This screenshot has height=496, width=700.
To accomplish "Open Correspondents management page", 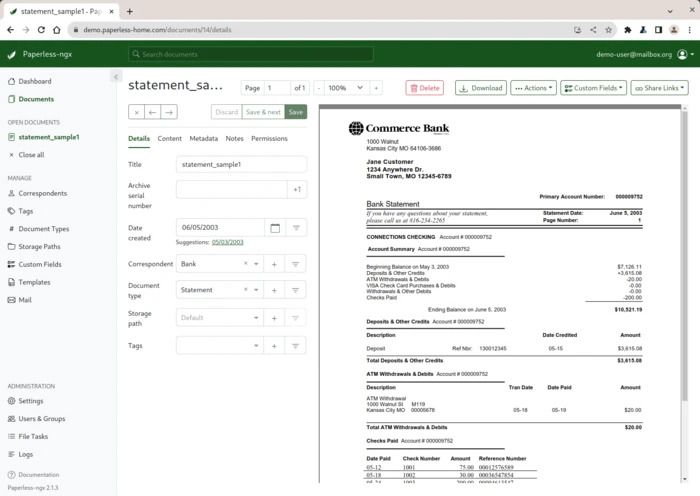I will 38,193.
